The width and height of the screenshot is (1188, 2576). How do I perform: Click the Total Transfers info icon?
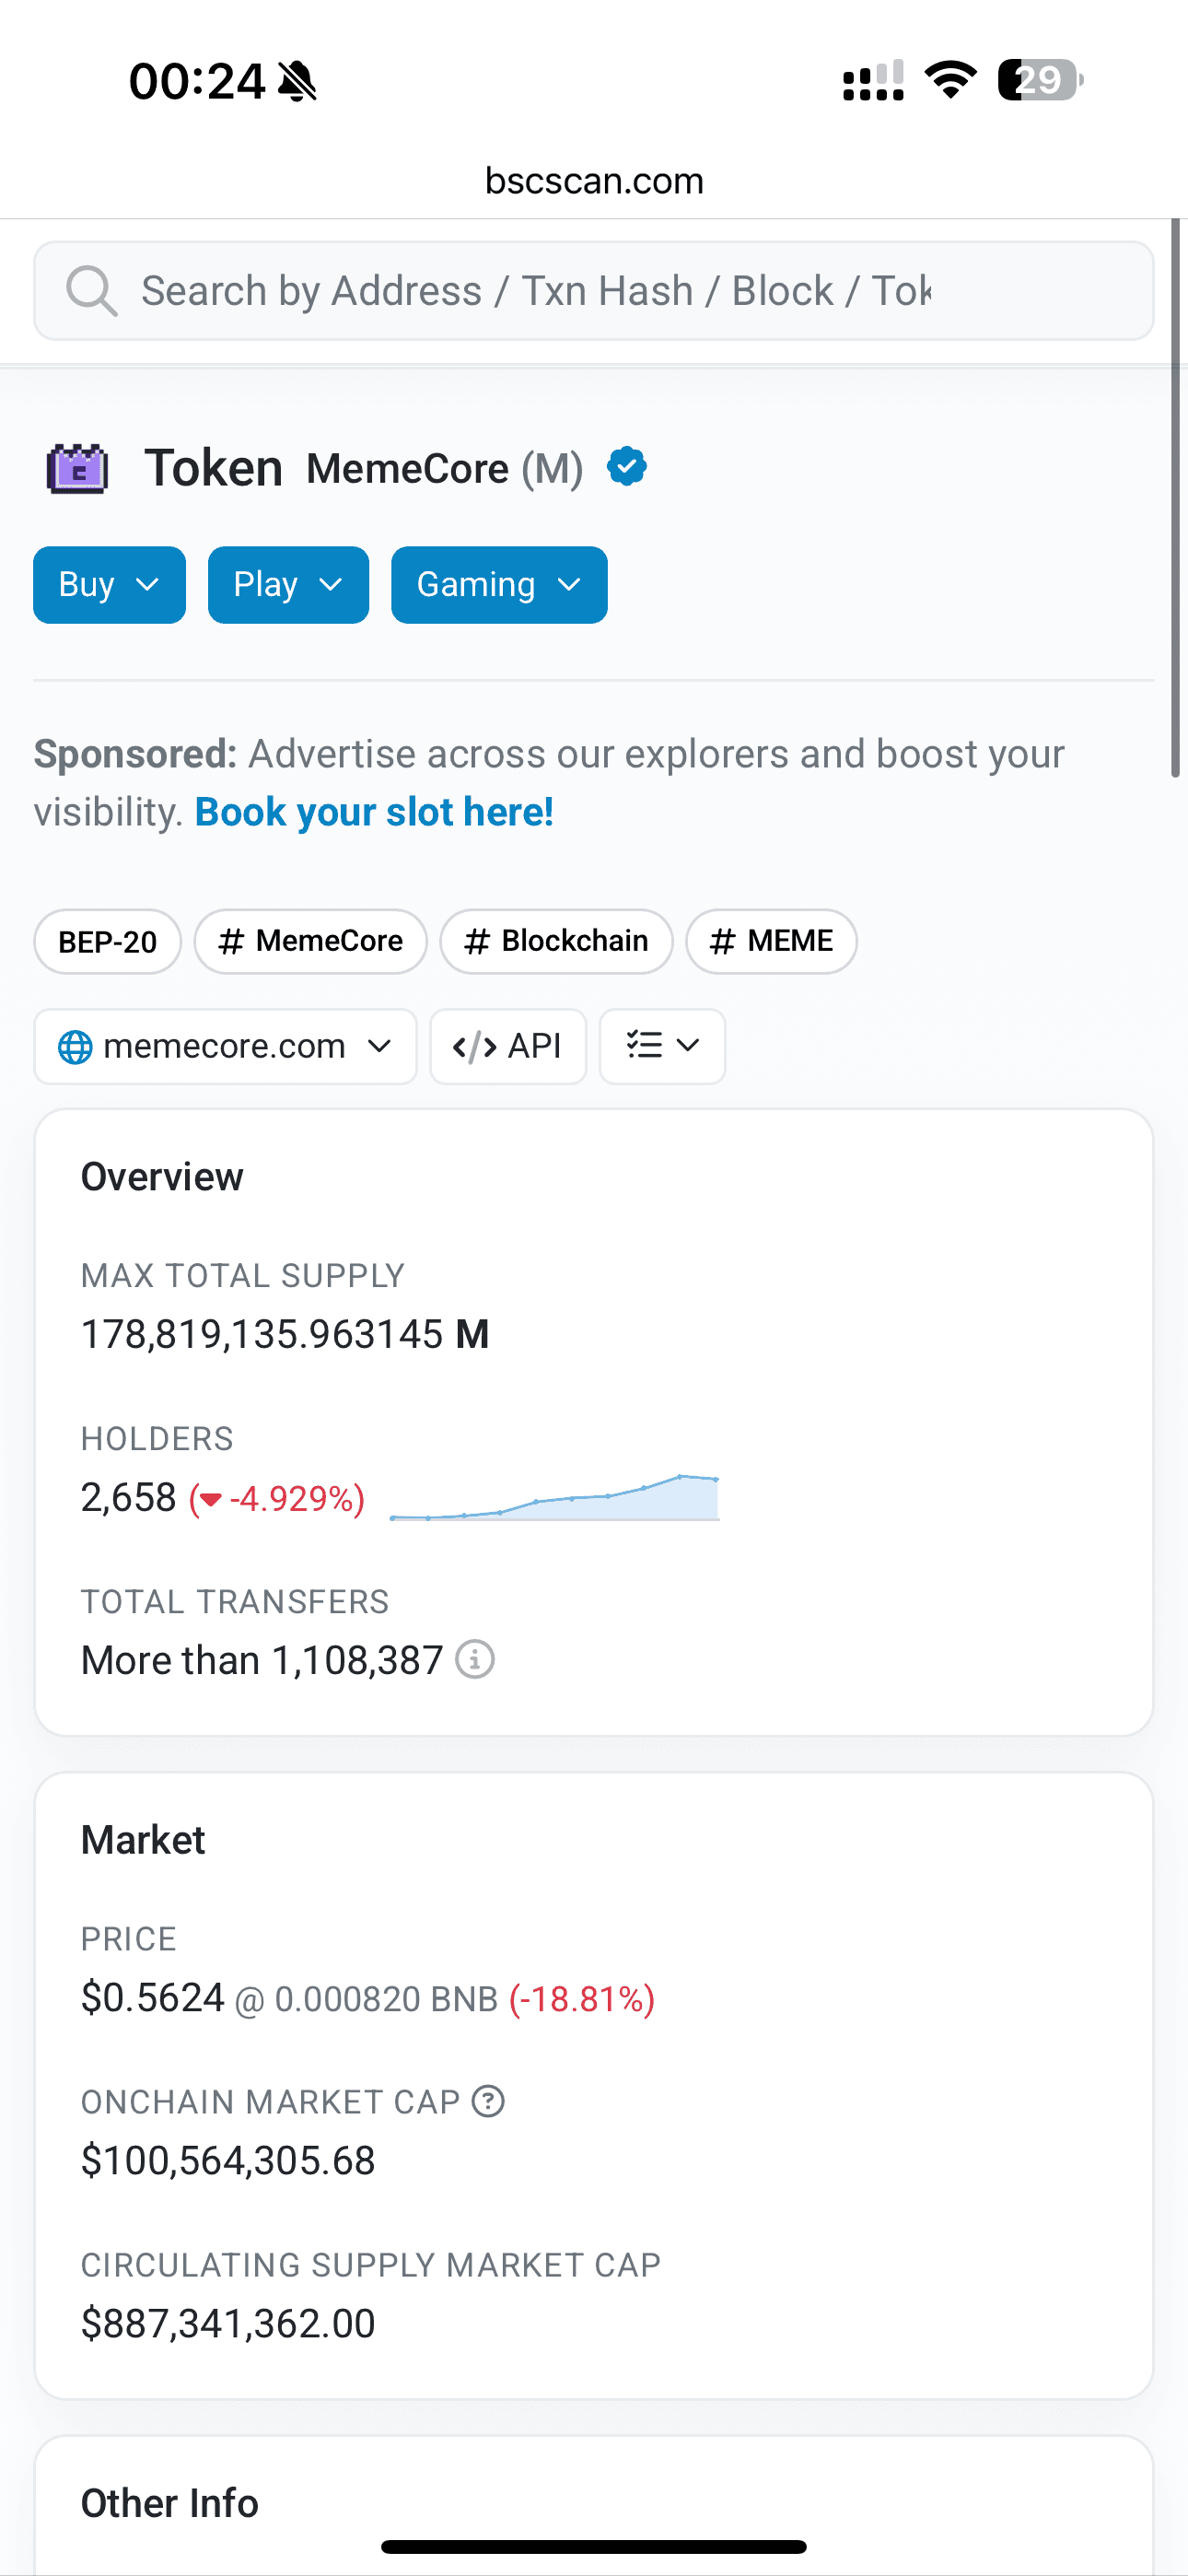pos(475,1660)
